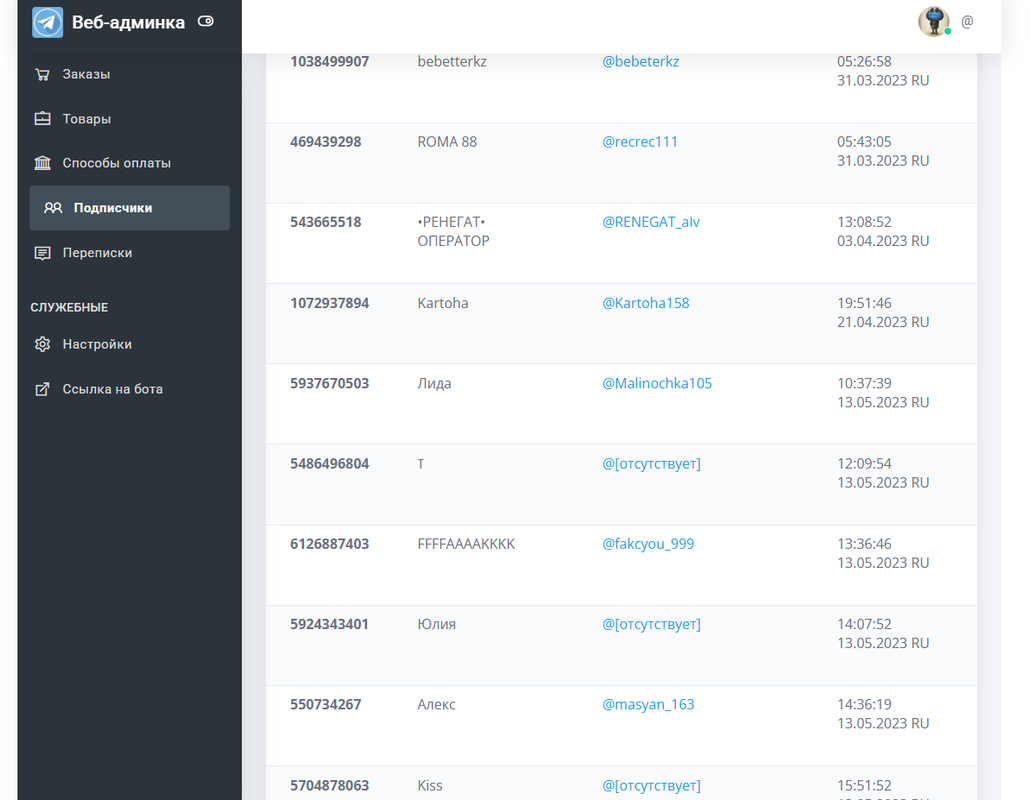Click the name •РЕНЕГАТ• ОПЕРАТОР
The width and height of the screenshot is (1030, 800).
pyautogui.click(x=453, y=231)
